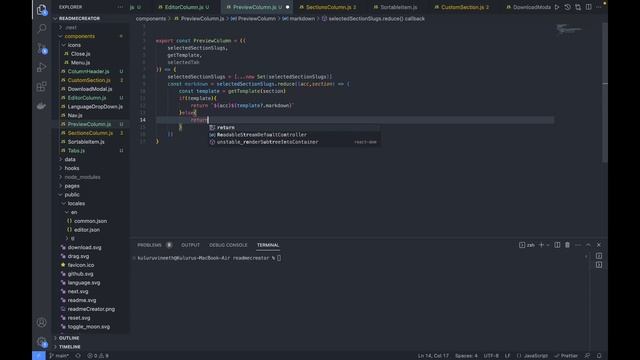Image resolution: width=640 pixels, height=360 pixels.
Task: Open the Accounts menu icon
Action: tap(42, 322)
